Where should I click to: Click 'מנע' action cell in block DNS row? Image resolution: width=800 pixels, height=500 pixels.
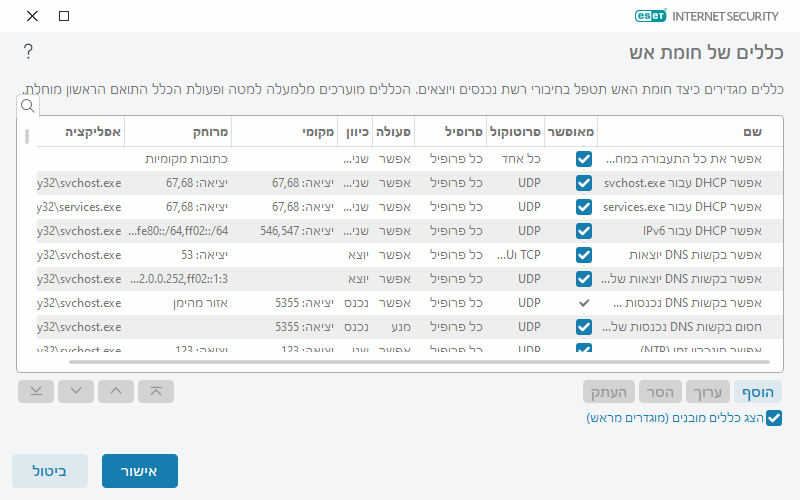[x=401, y=327]
